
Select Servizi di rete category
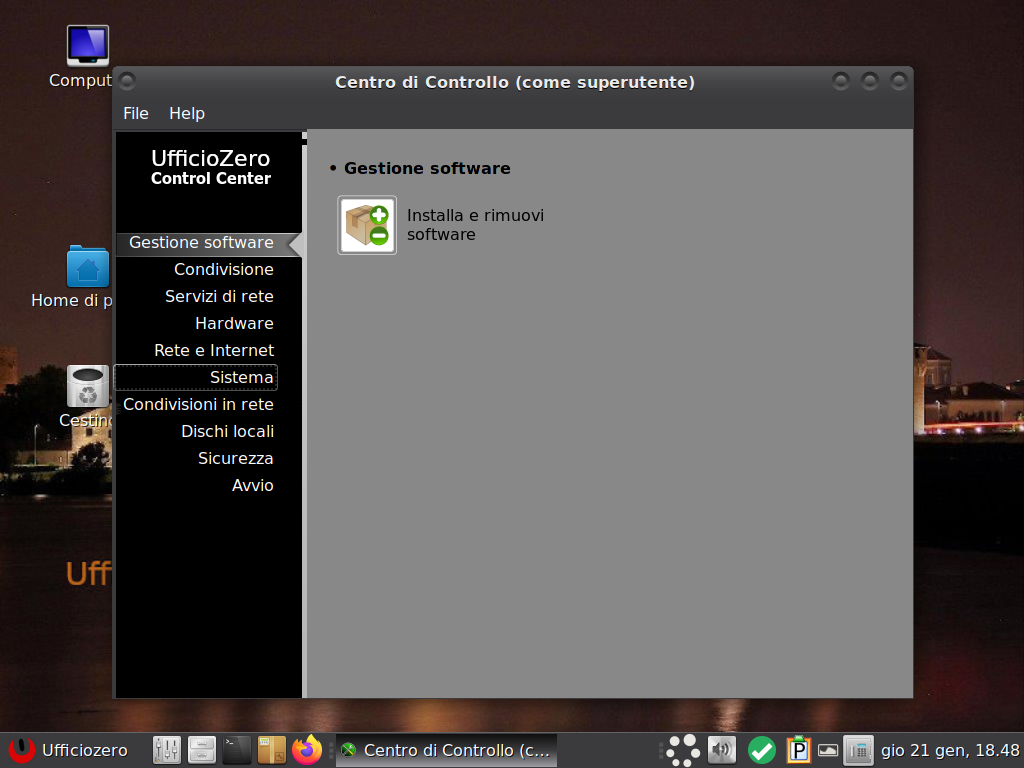[x=219, y=296]
